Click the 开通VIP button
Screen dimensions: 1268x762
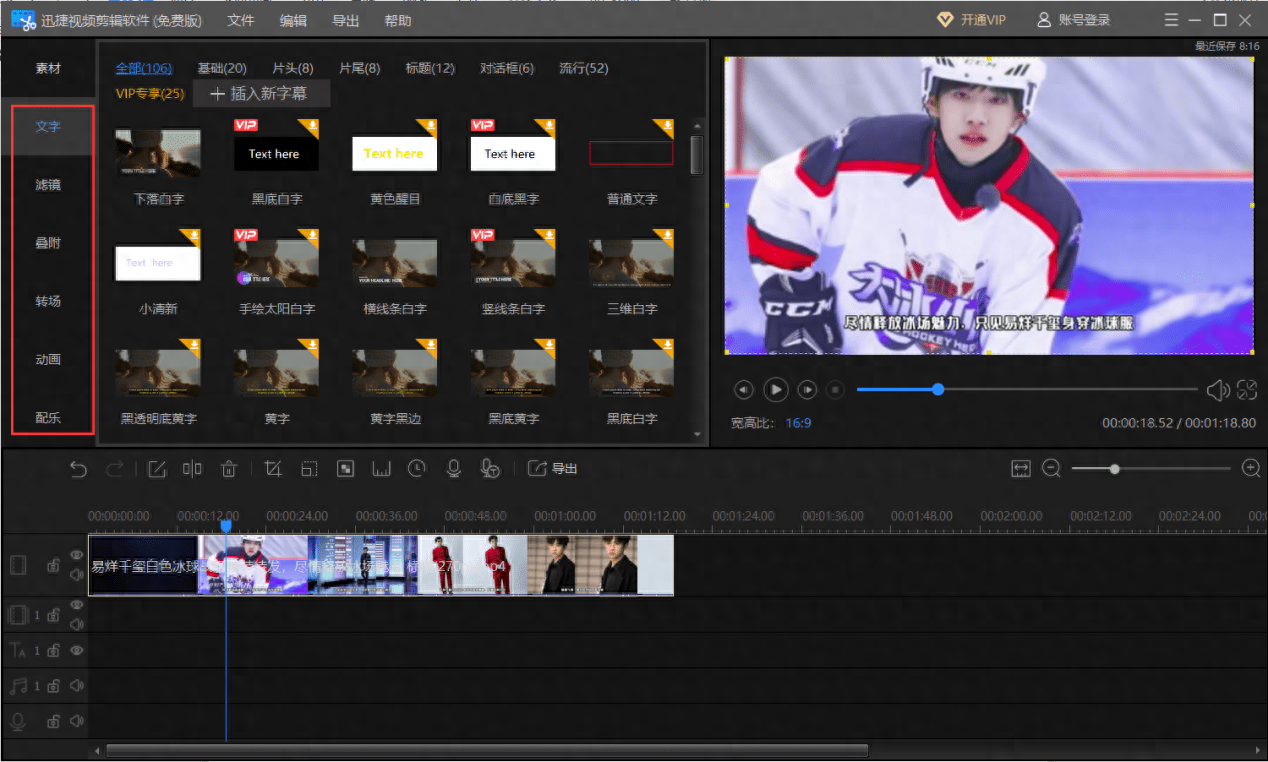971,20
